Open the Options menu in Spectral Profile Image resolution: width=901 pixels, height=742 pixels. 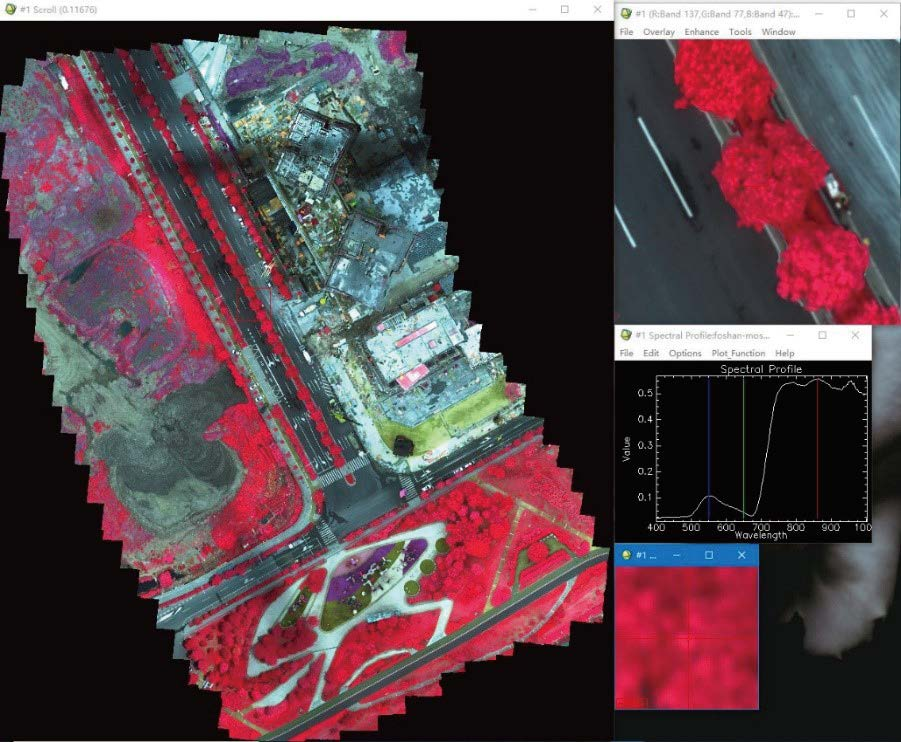[685, 353]
